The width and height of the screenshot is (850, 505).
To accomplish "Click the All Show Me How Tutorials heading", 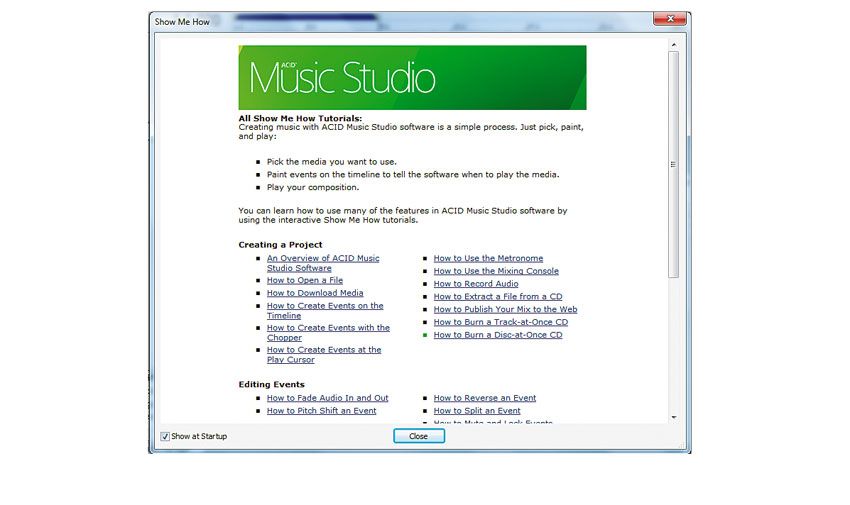I will [x=300, y=118].
